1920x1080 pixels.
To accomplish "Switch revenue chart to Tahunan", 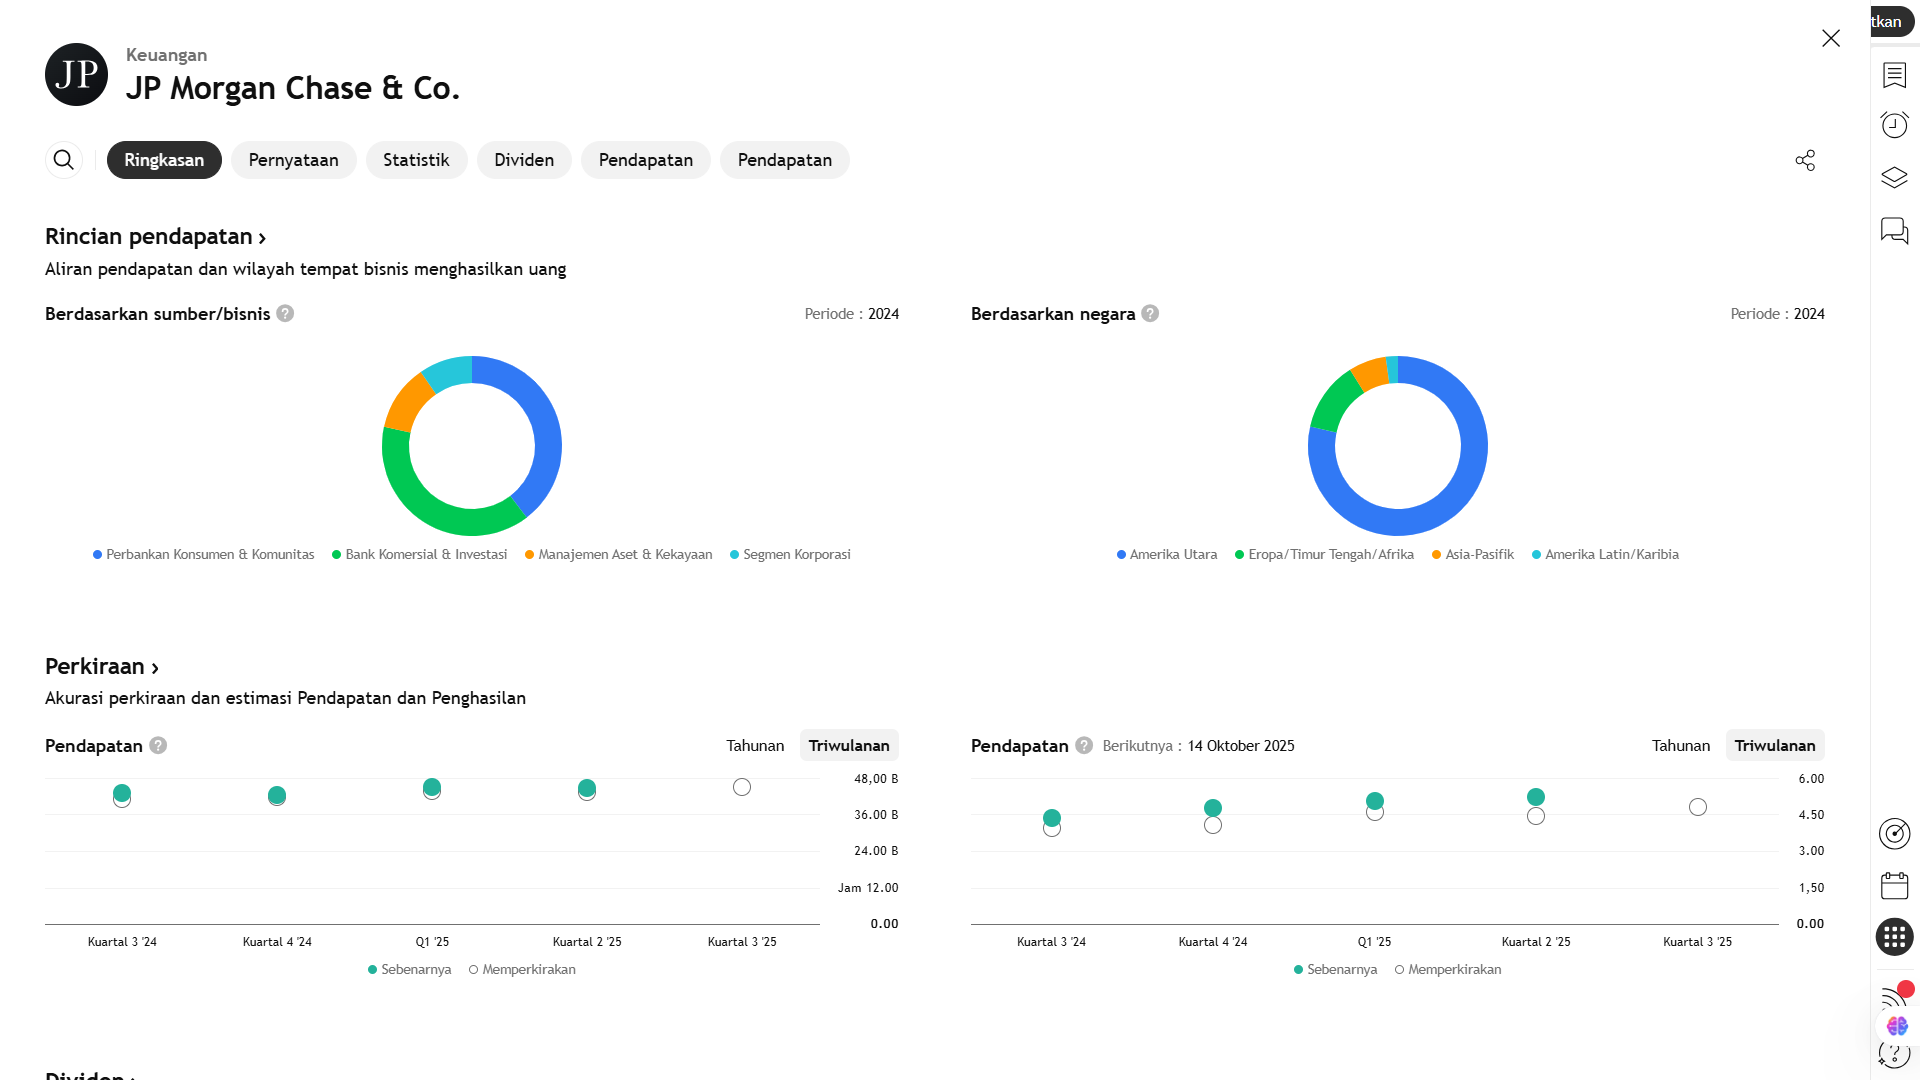I will click(x=755, y=746).
